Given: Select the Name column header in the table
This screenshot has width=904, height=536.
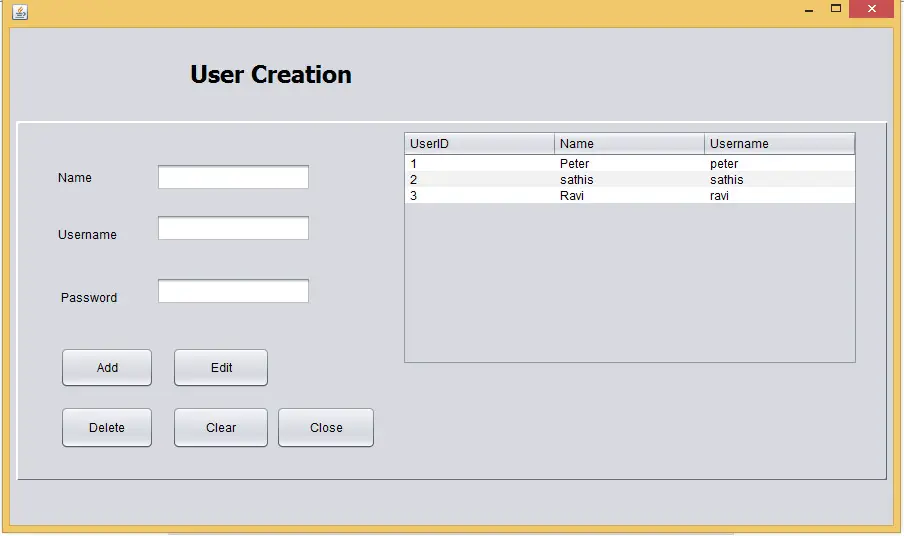Looking at the screenshot, I should 629,144.
